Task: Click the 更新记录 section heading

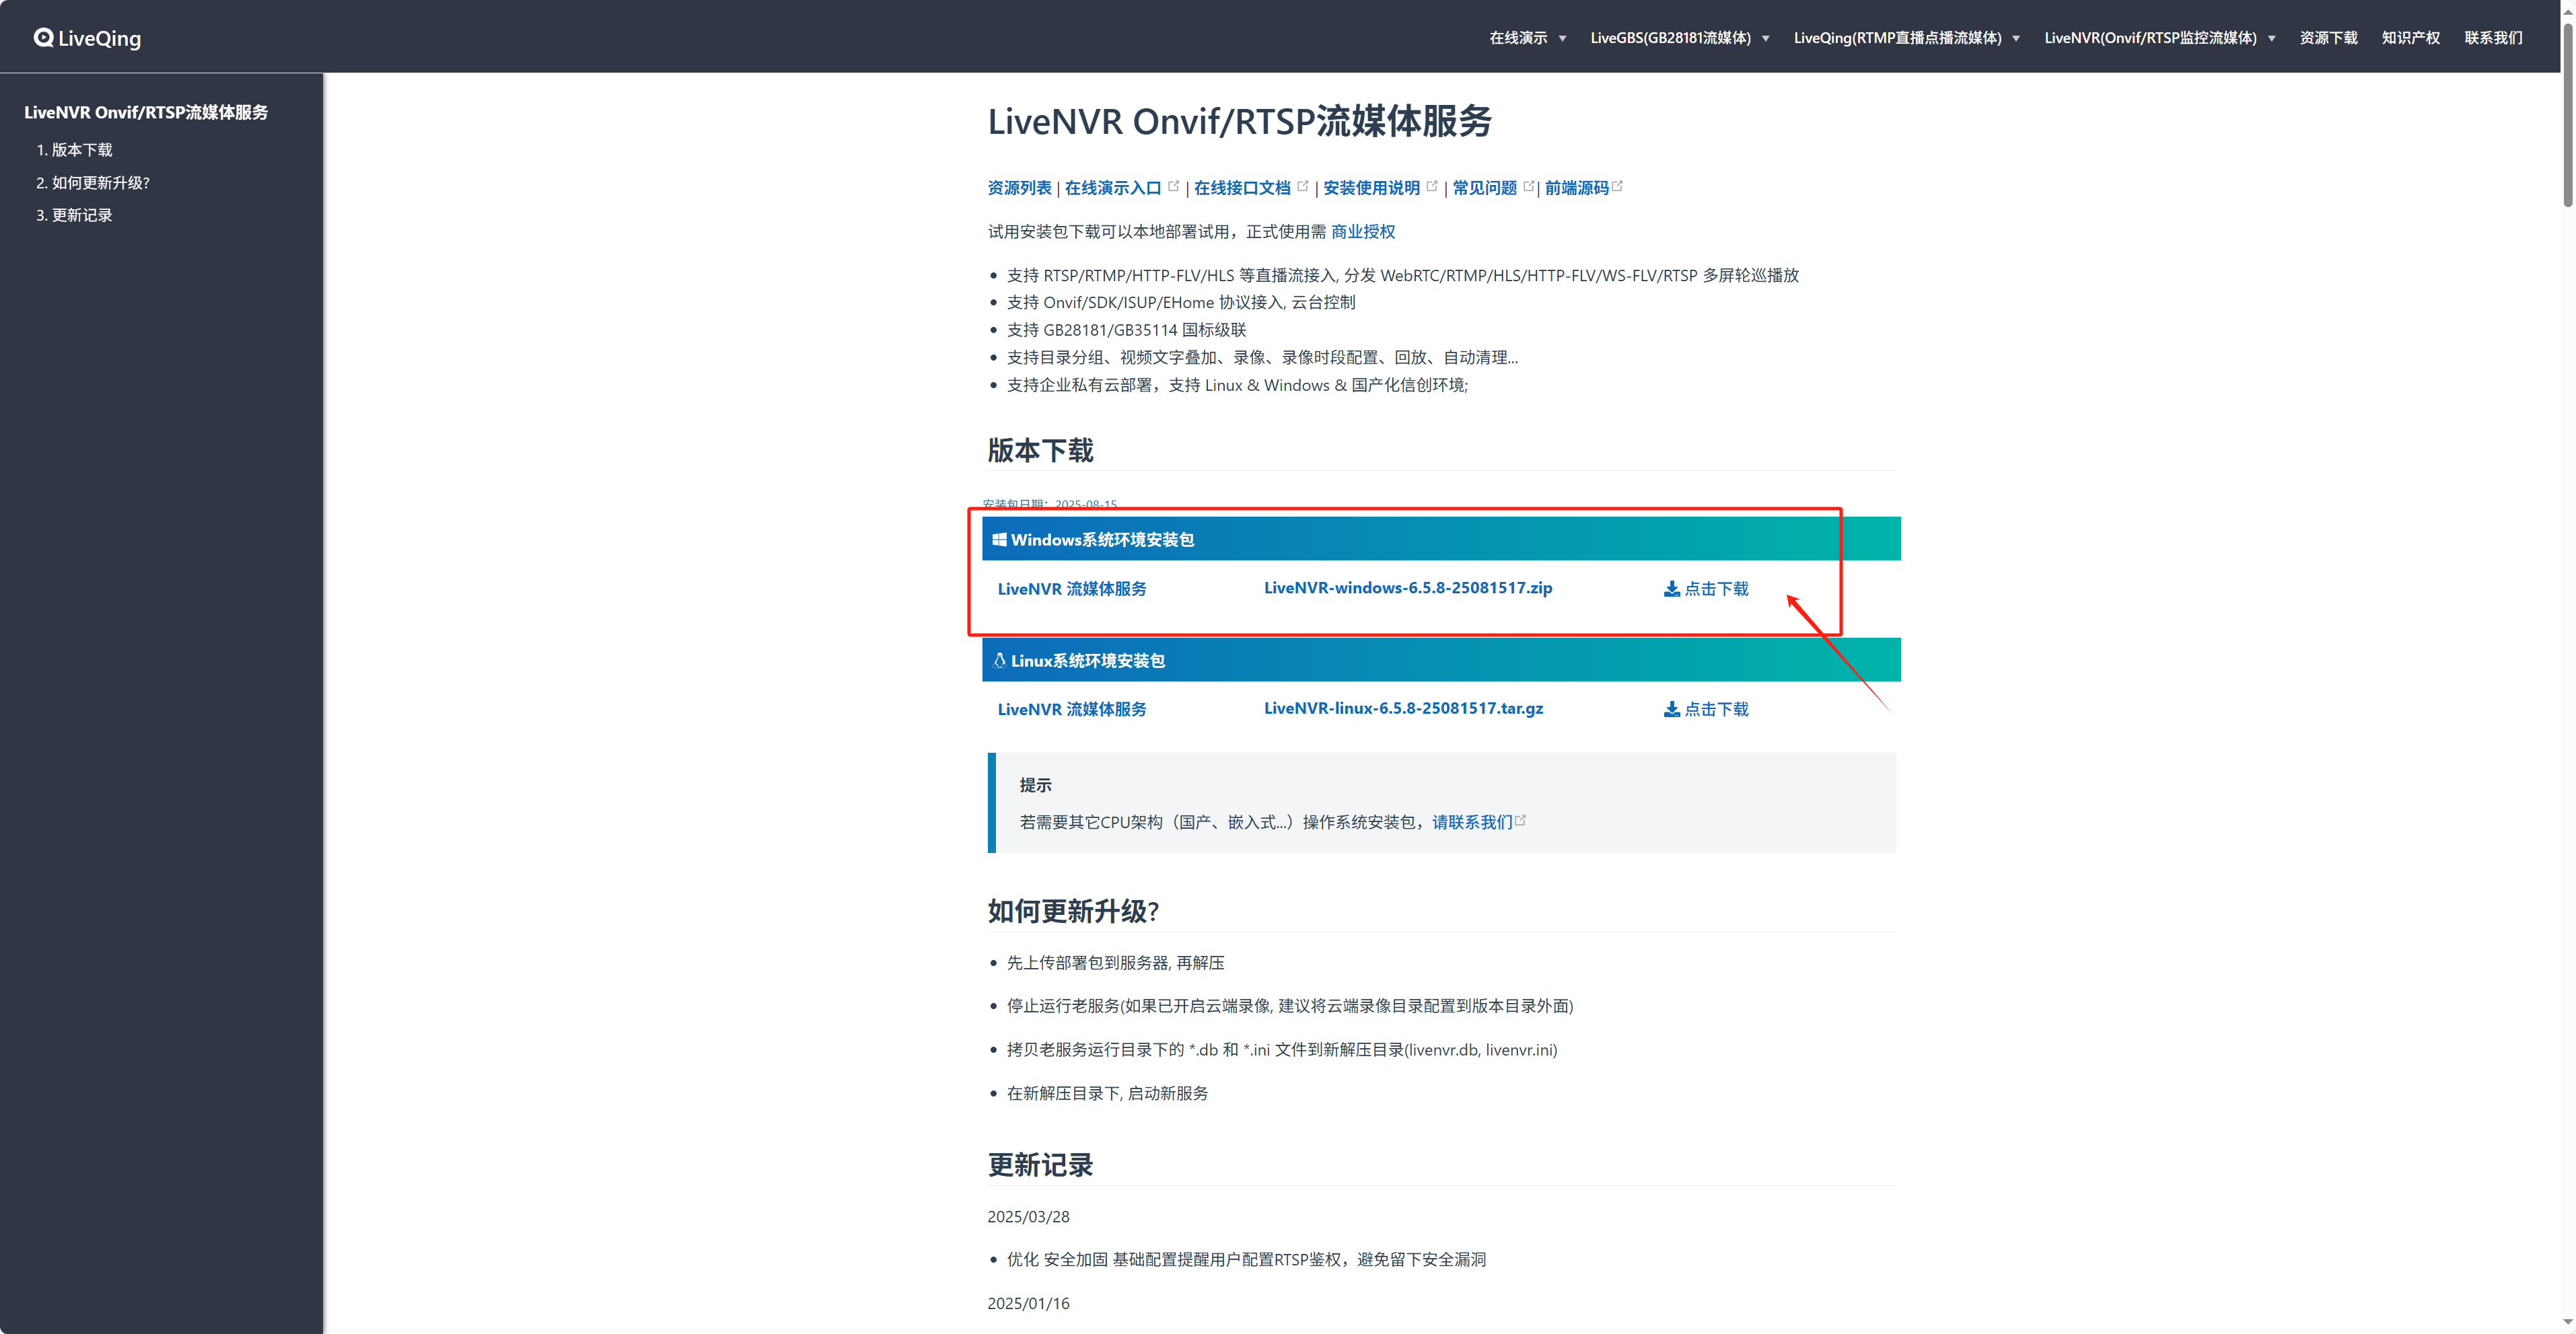Action: [x=1040, y=1165]
